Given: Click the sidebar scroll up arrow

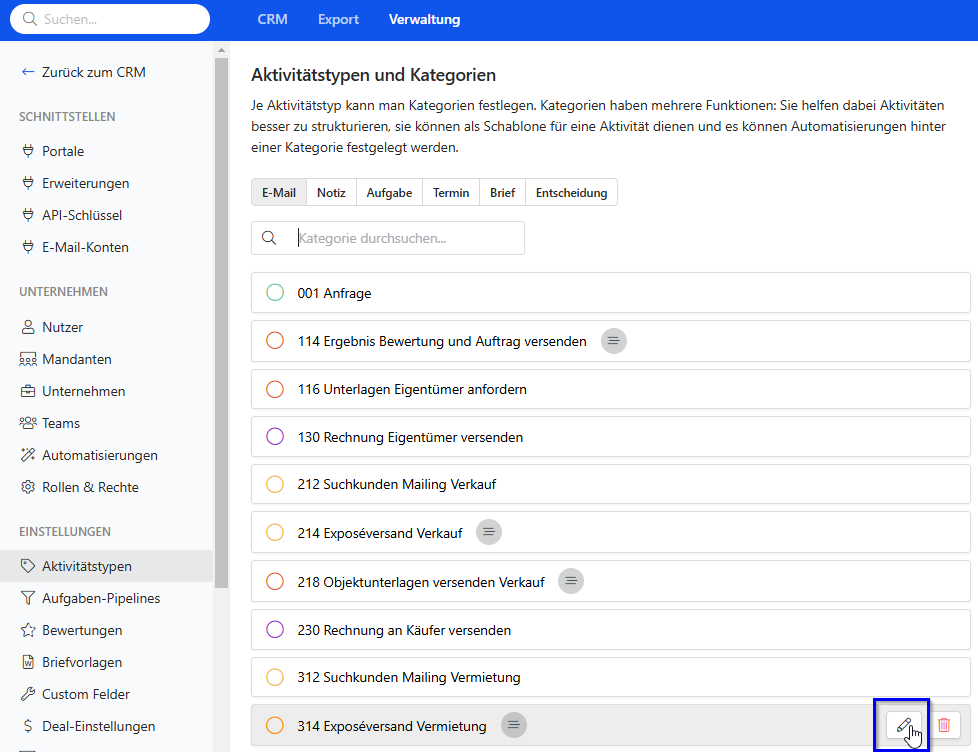Looking at the screenshot, I should coord(221,50).
